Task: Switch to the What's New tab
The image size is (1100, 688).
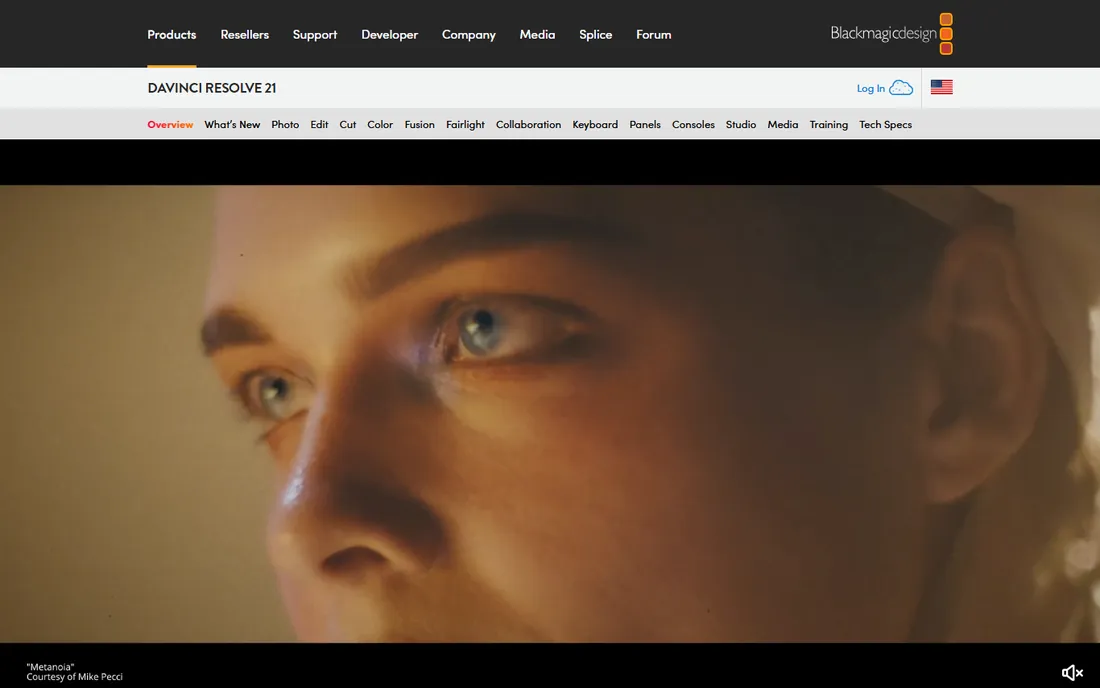Action: pos(232,124)
